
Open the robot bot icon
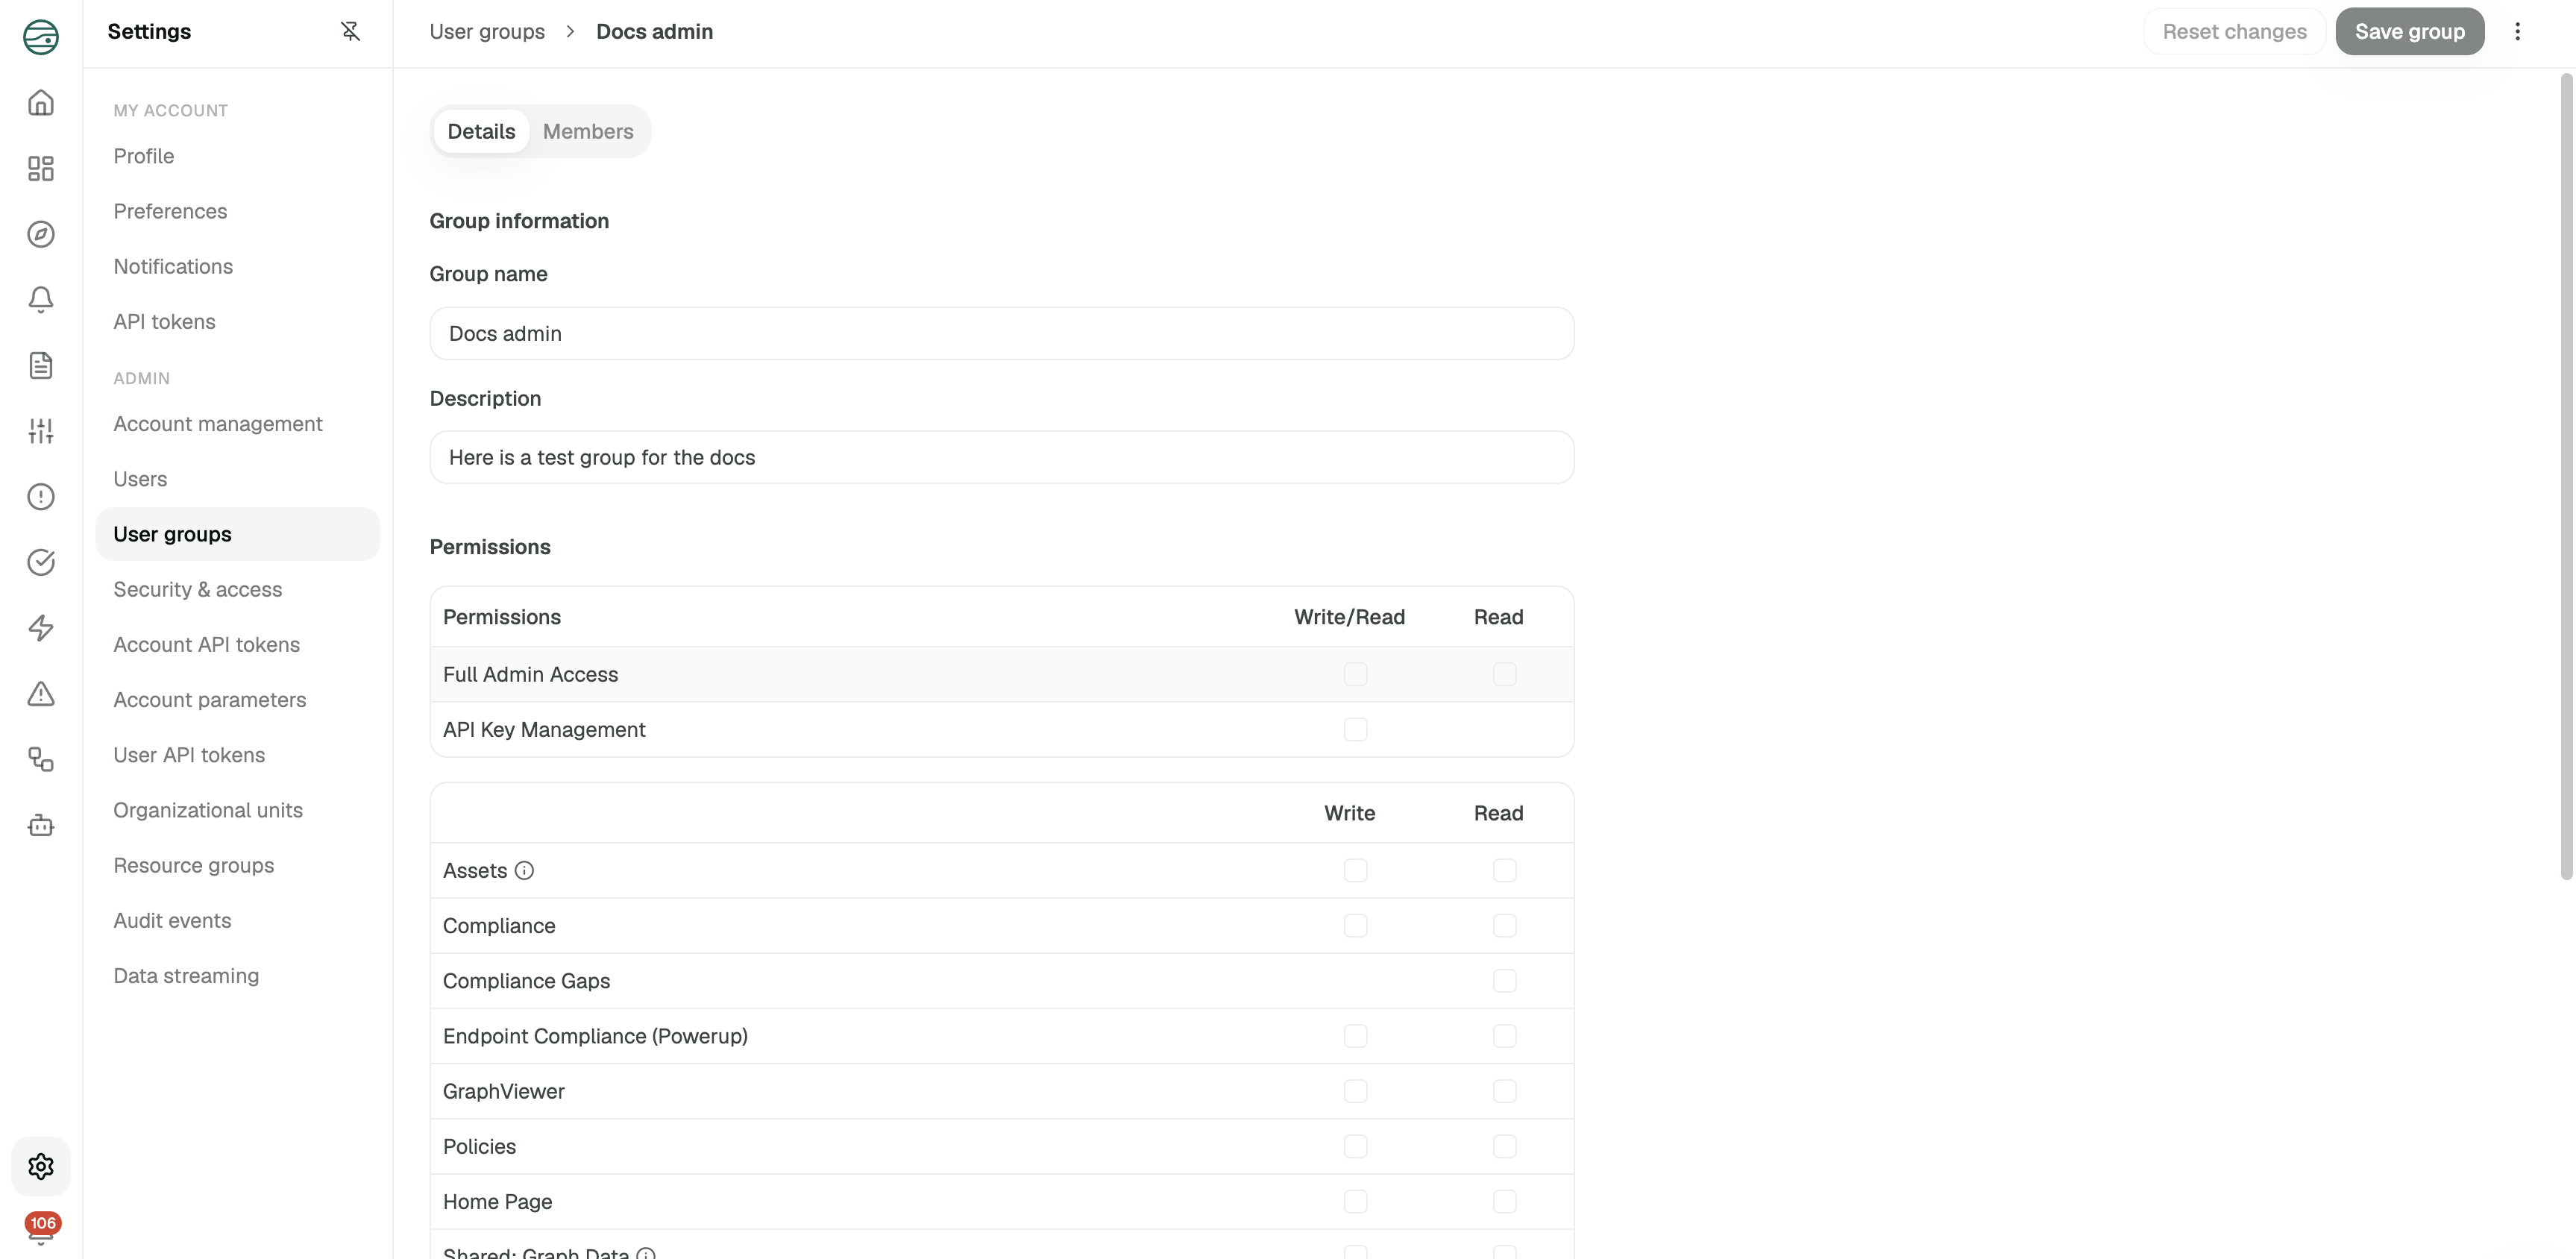(x=41, y=825)
